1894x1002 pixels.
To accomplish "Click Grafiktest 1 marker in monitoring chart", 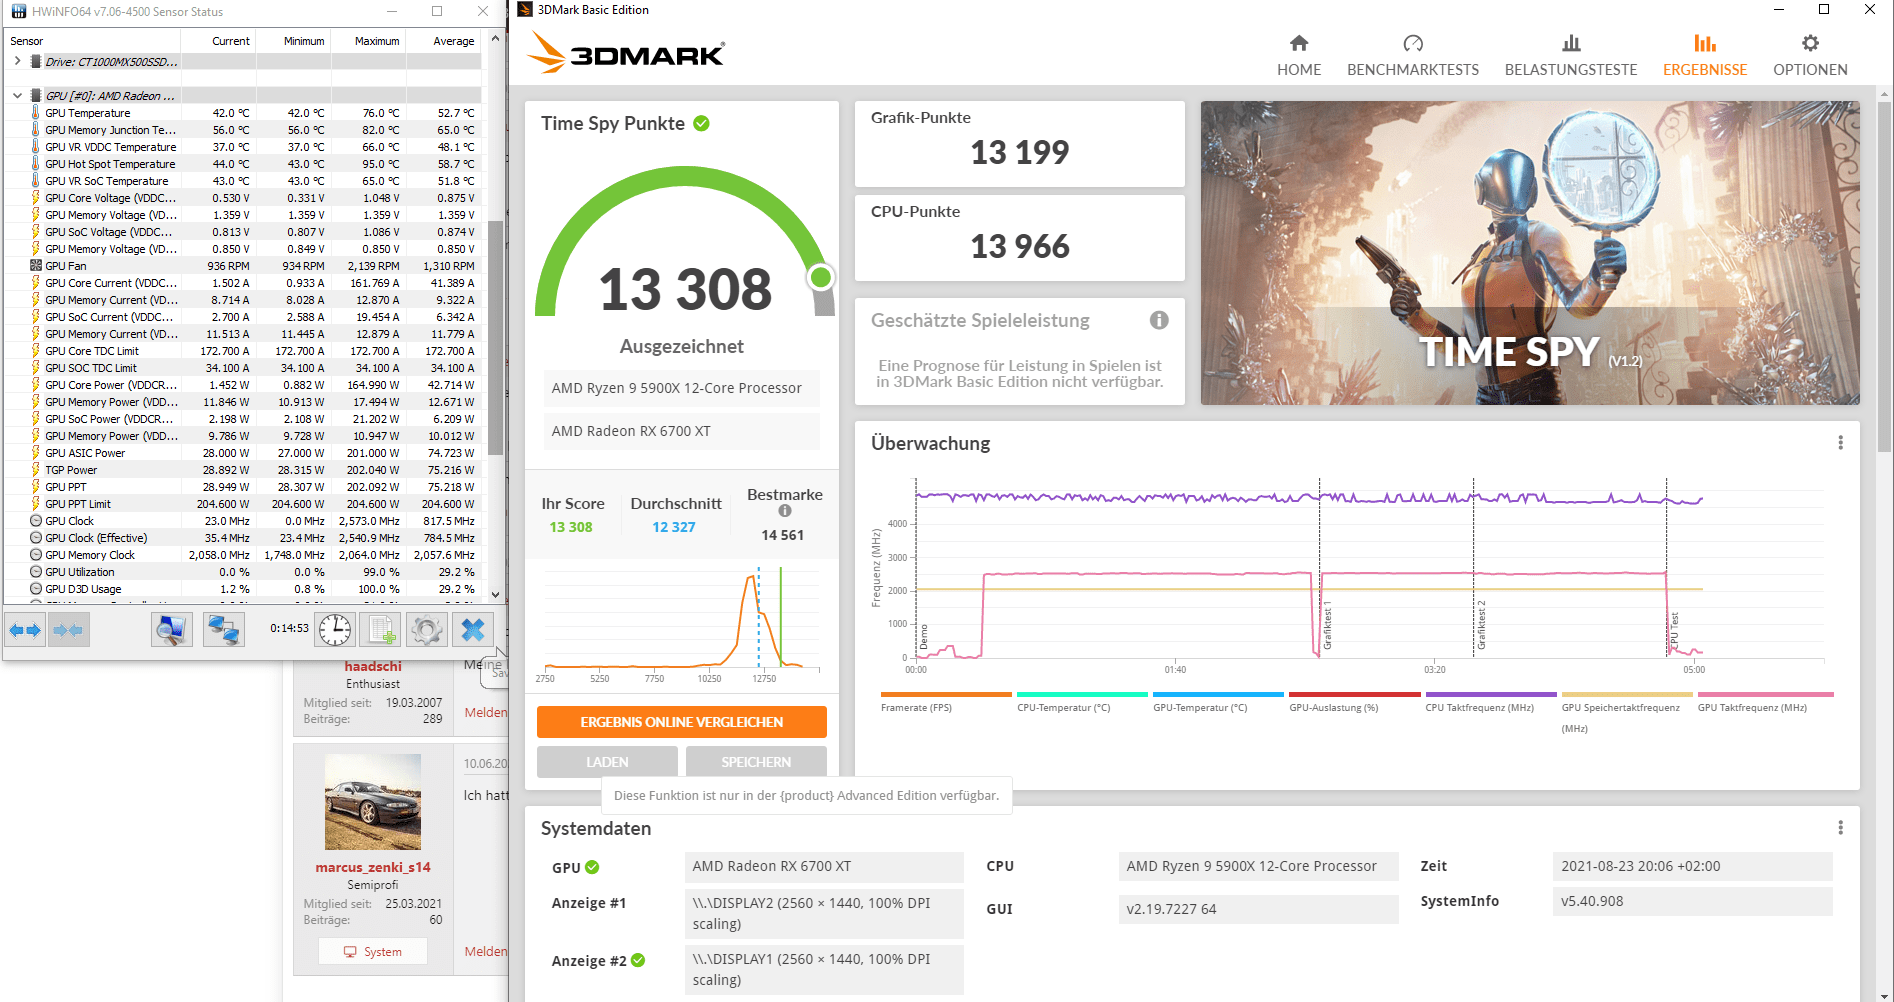I will [x=1327, y=626].
